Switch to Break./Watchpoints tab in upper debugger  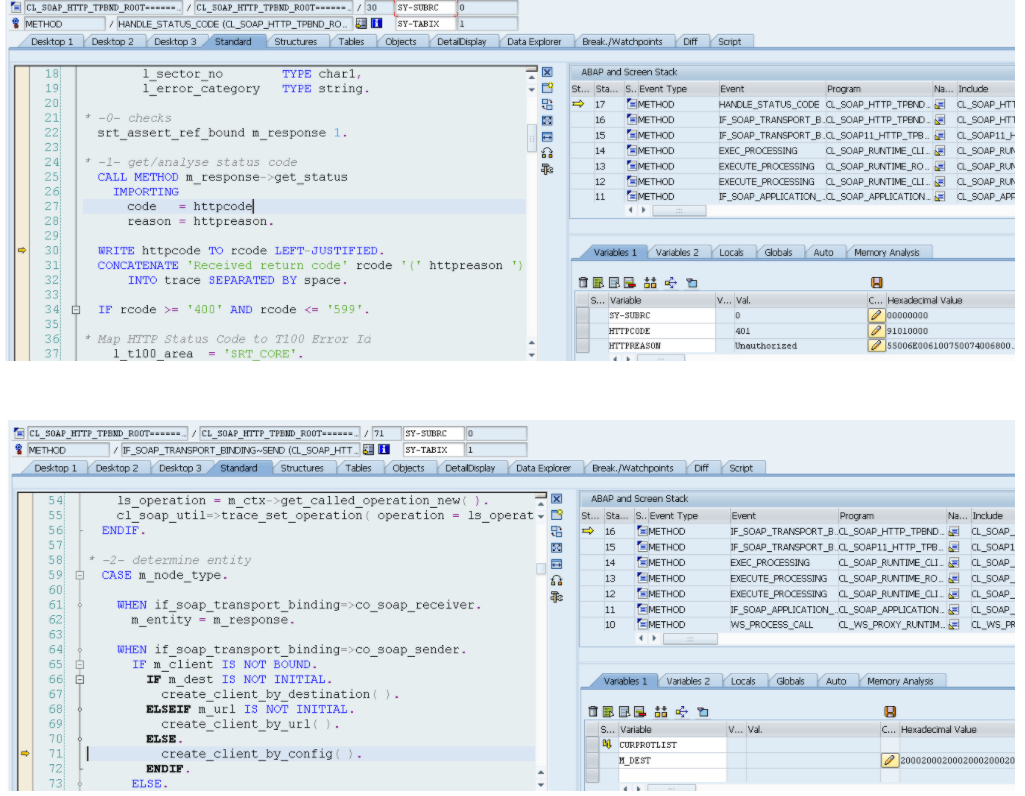(622, 42)
